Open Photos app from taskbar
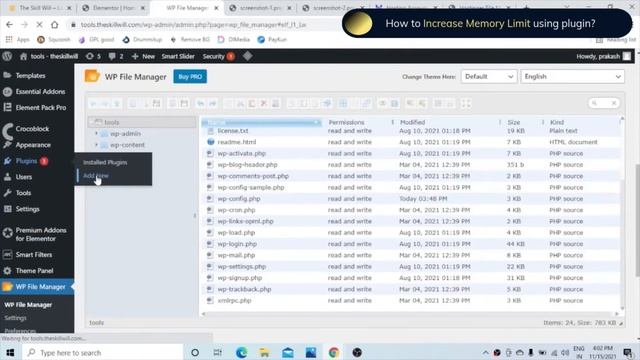 point(311,353)
